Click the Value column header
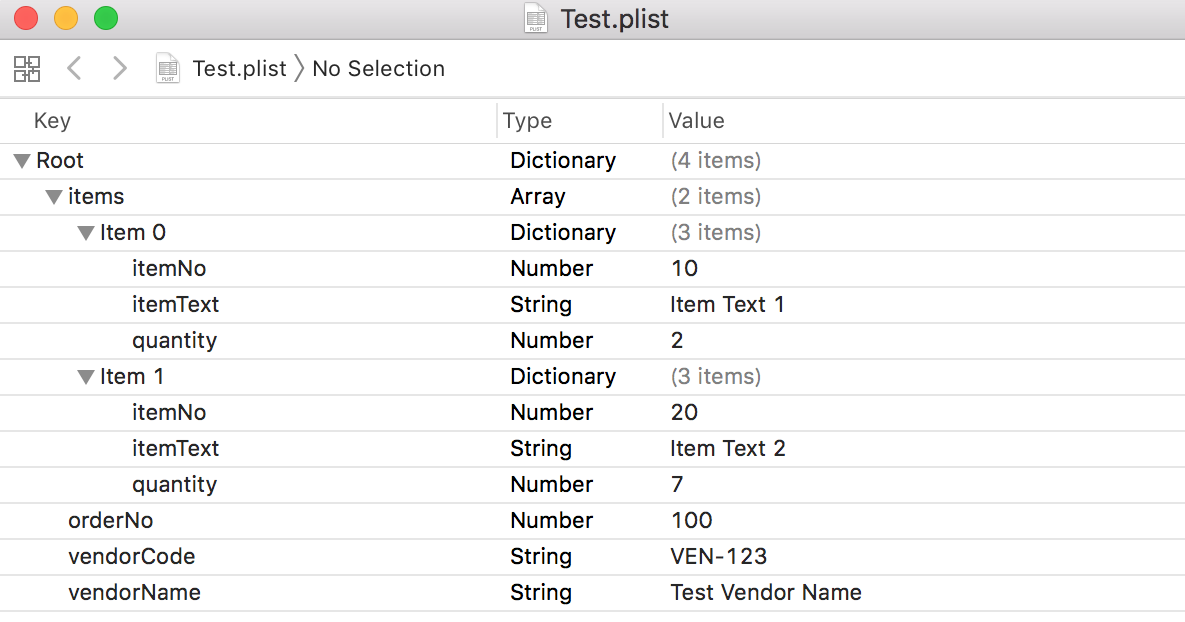This screenshot has height=622, width=1185. pyautogui.click(x=696, y=121)
